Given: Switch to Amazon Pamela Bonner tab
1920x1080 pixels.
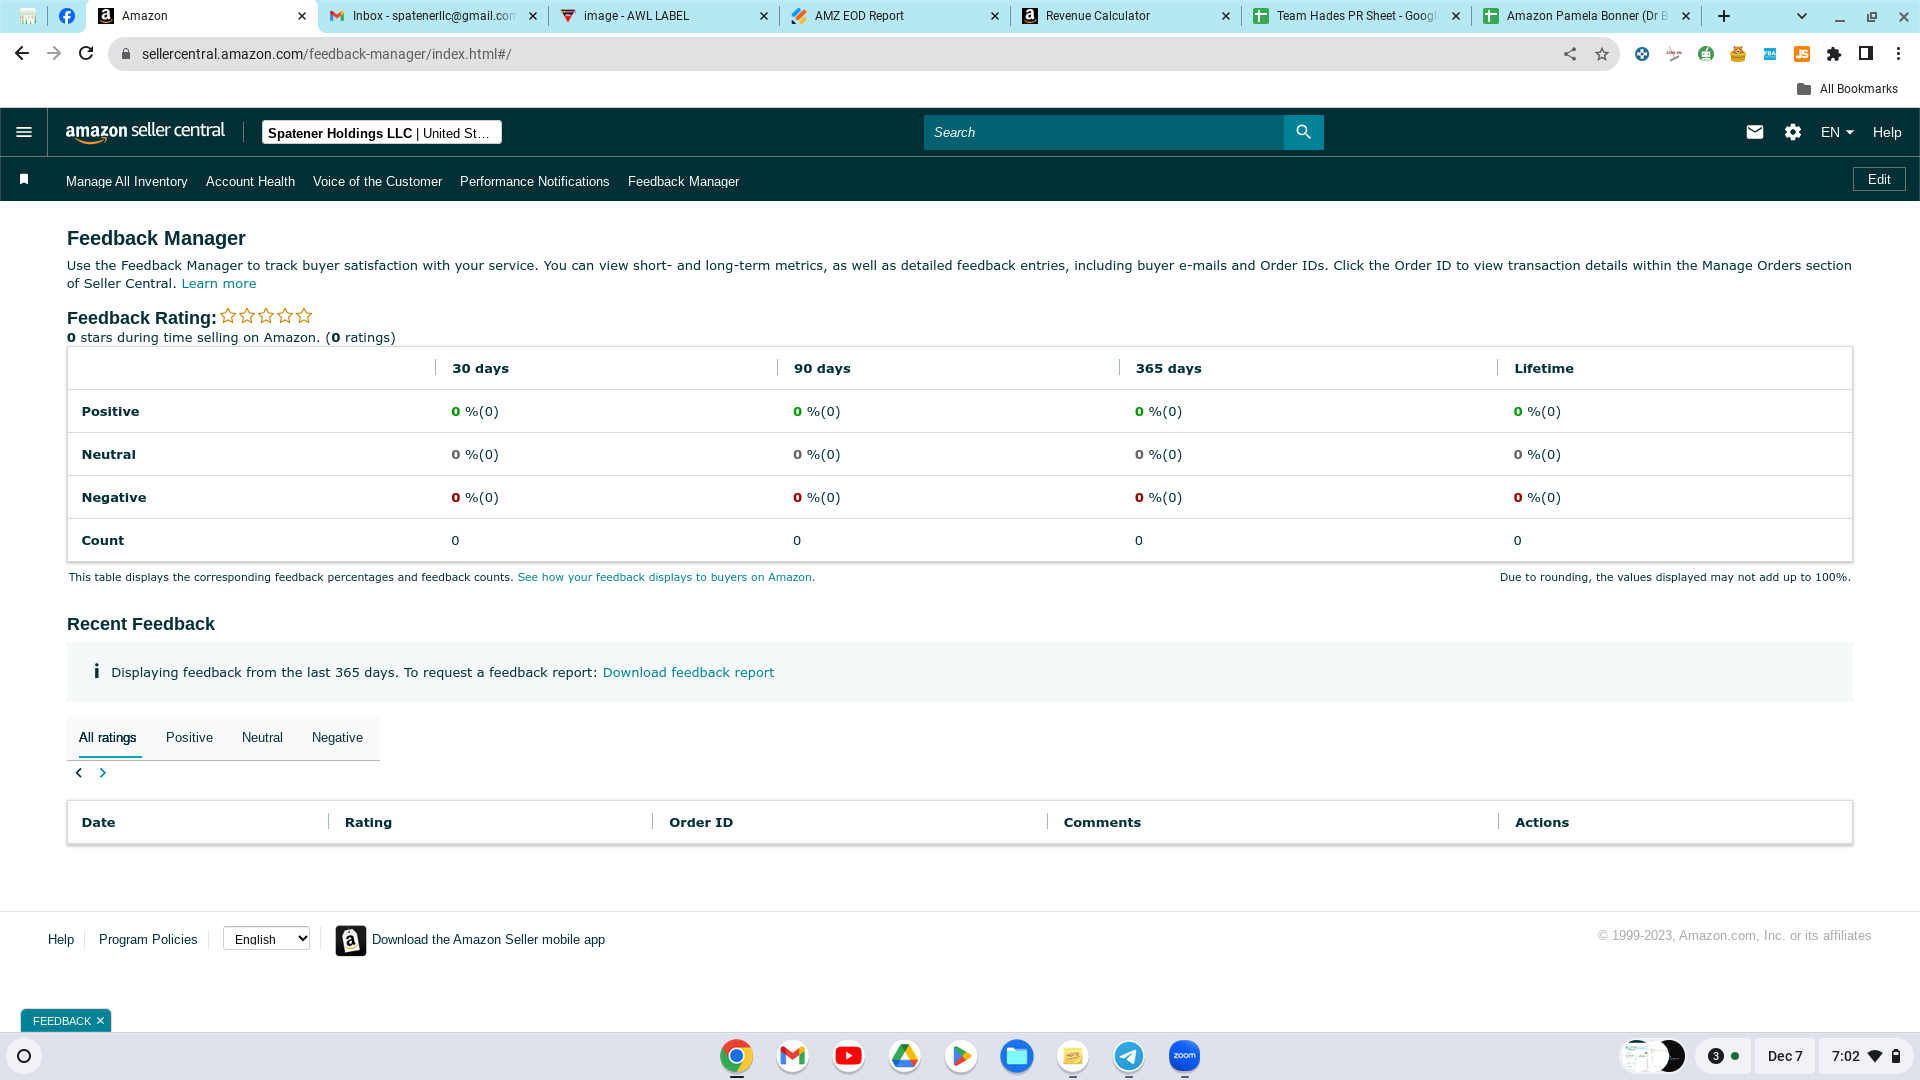Looking at the screenshot, I should [x=1586, y=16].
